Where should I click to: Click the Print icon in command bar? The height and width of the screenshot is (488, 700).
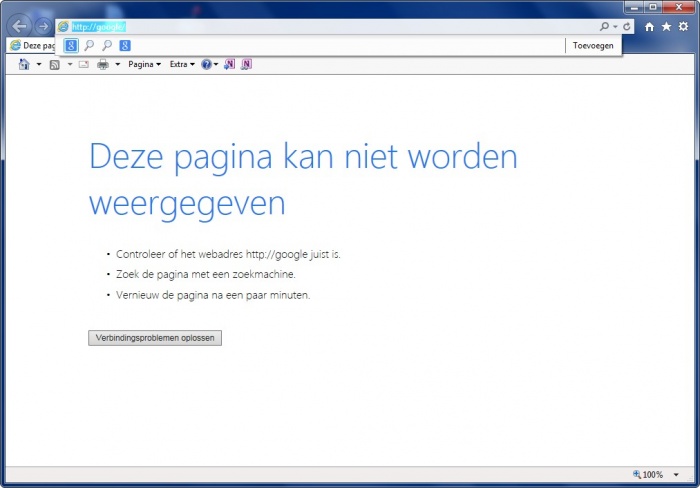pyautogui.click(x=103, y=64)
